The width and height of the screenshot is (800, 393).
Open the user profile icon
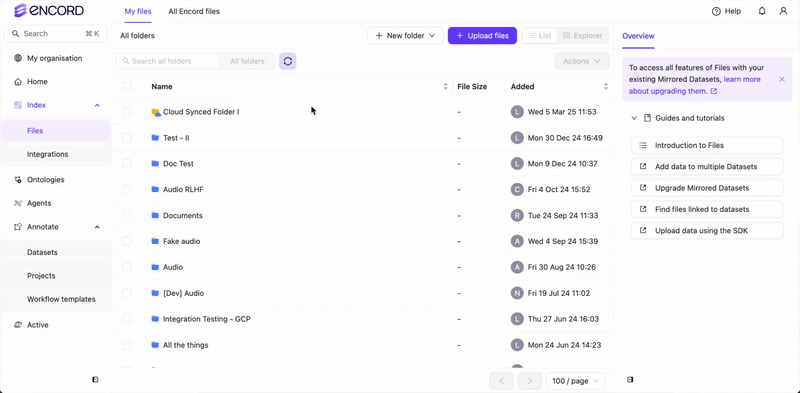783,11
